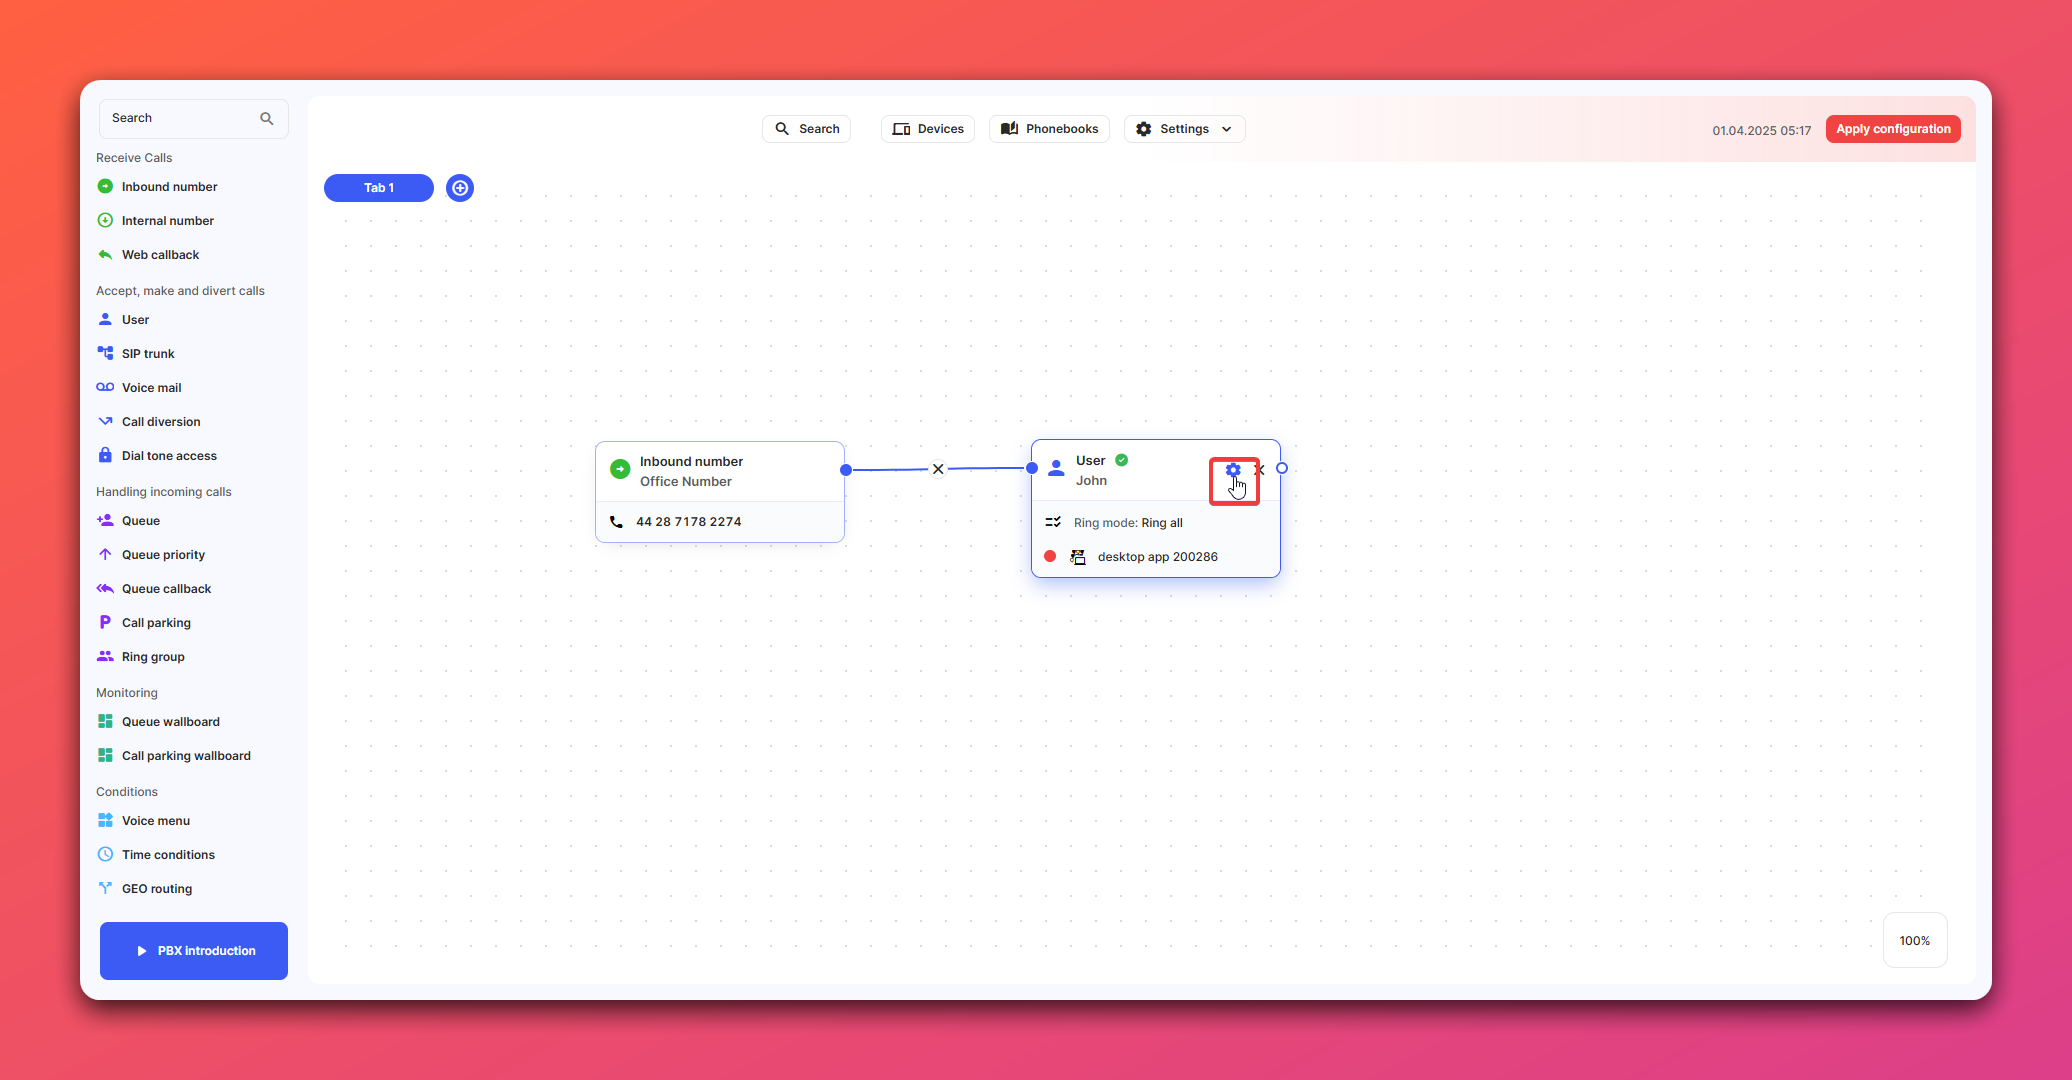Click the date 01.04.2025 05:17
The image size is (2072, 1080).
[x=1761, y=131]
